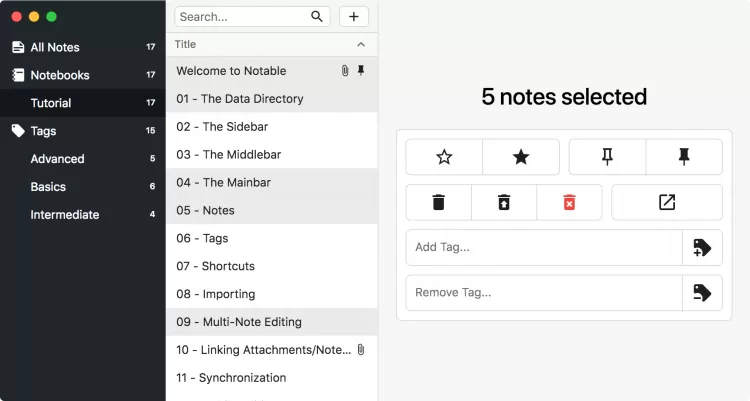Select the Advanced tag
Image resolution: width=750 pixels, height=401 pixels.
57,159
